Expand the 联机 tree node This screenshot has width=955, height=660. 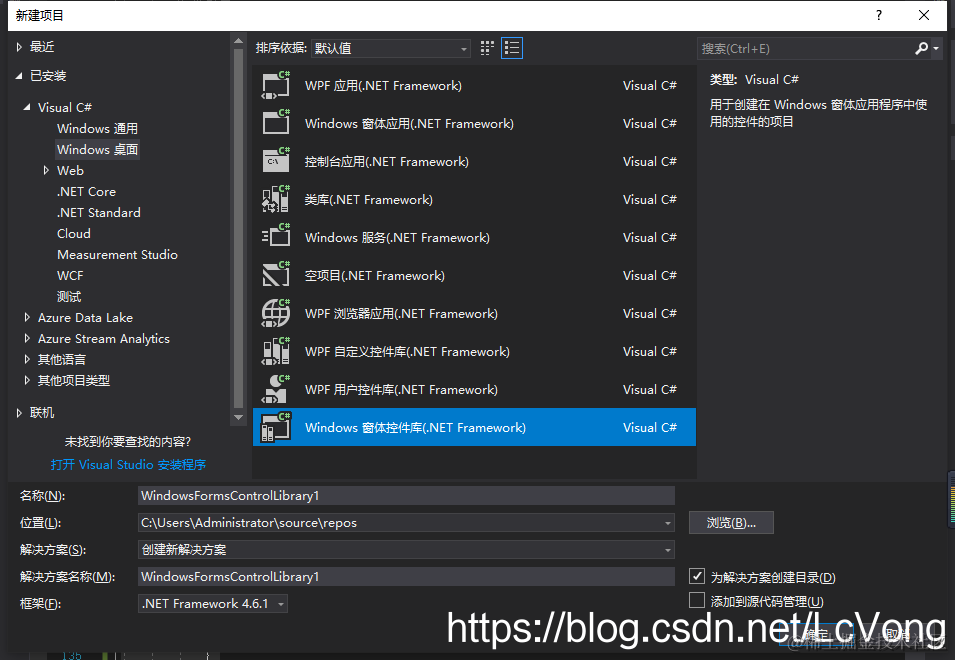(x=19, y=413)
